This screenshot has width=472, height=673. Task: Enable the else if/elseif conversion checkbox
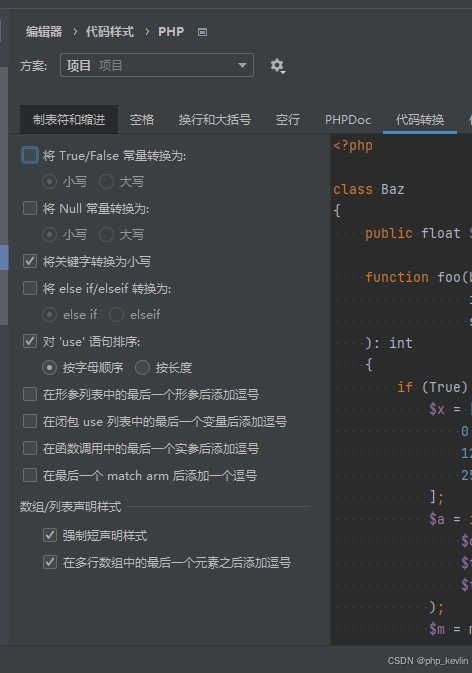[x=30, y=288]
